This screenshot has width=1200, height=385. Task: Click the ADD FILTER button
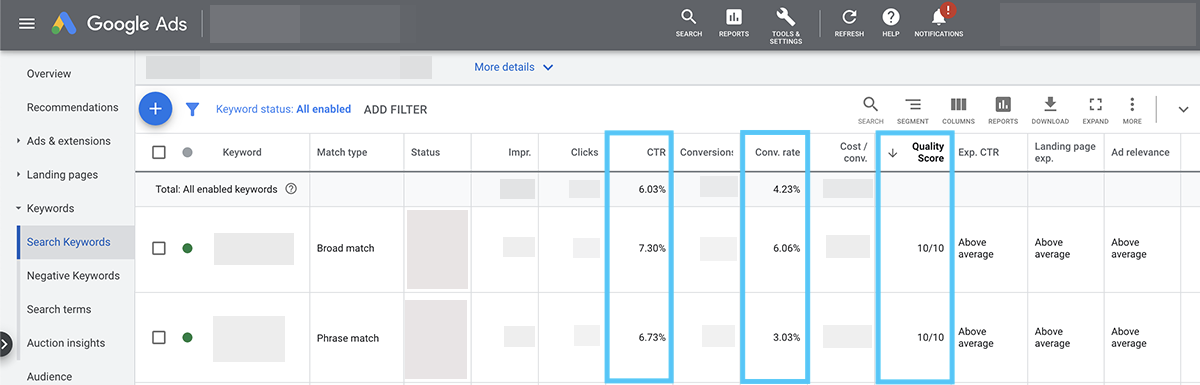pos(395,109)
